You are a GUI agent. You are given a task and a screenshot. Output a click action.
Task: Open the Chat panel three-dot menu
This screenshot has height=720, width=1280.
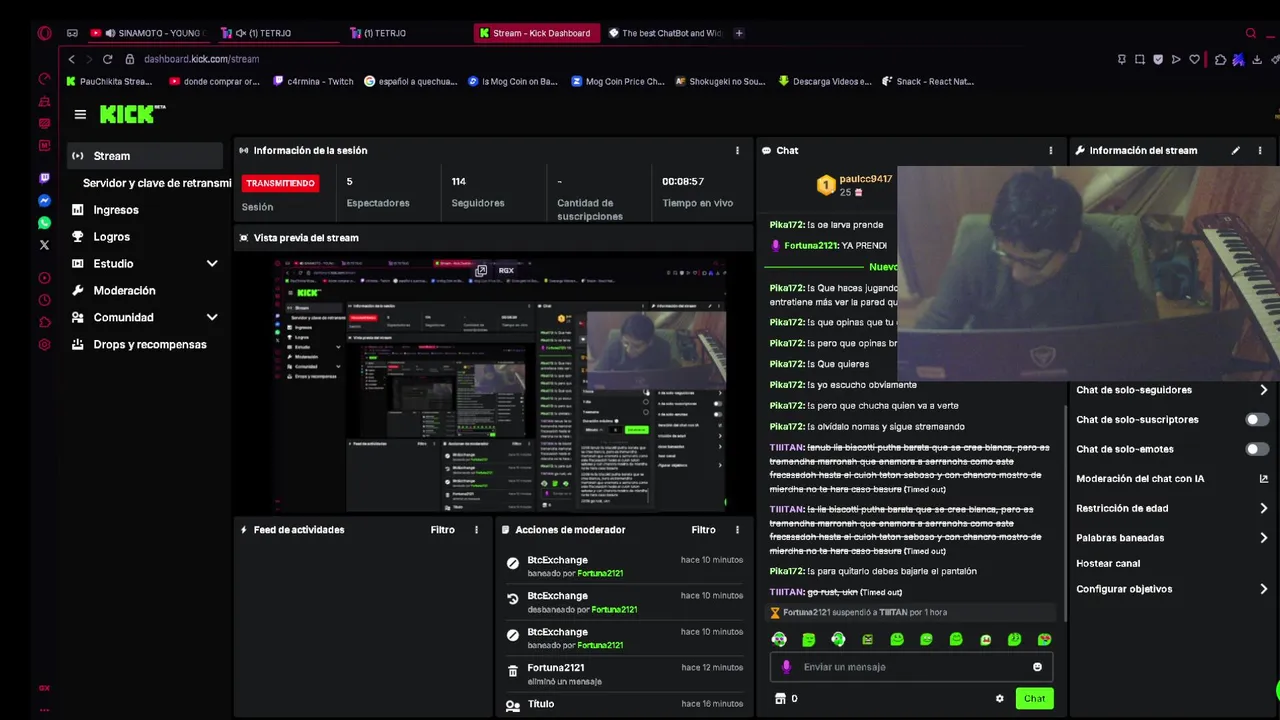[1050, 151]
